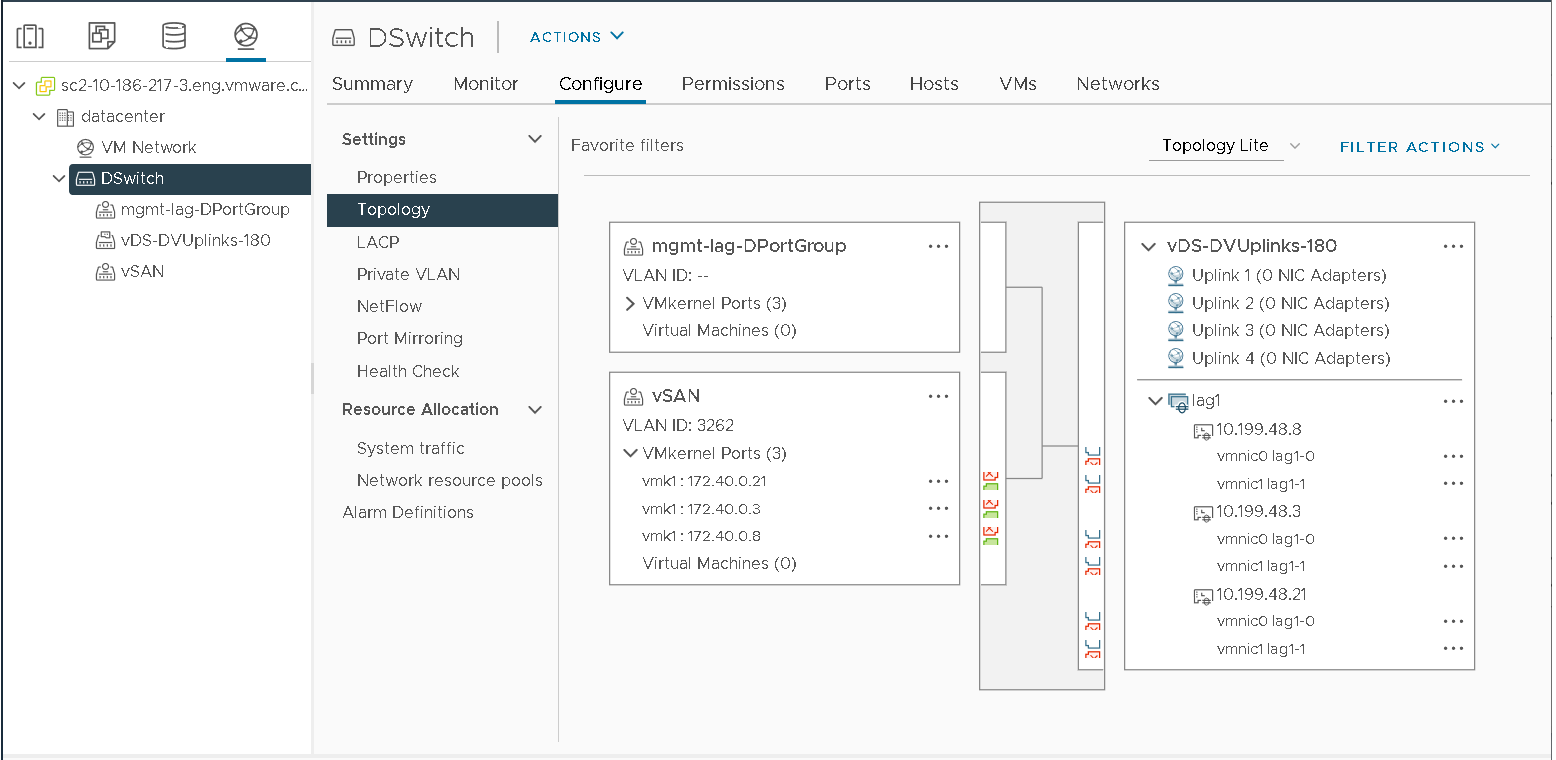The image size is (1556, 760).
Task: Click the DSwitch icon beside the page title
Action: [x=344, y=38]
